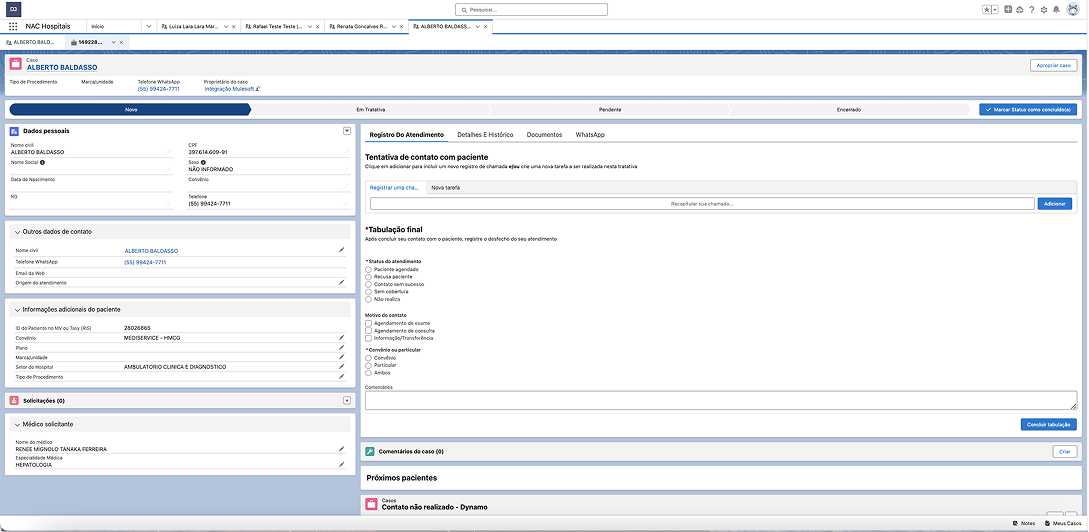The width and height of the screenshot is (1089, 532).
Task: Edit the Plano field pencil
Action: coord(341,347)
